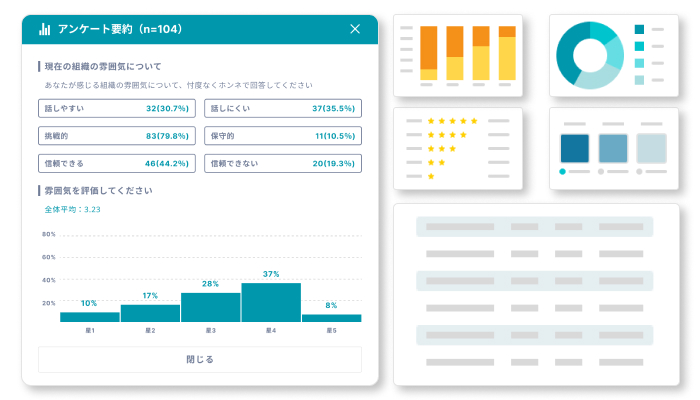Select the 信頼できない response box
The height and width of the screenshot is (400, 700).
tap(283, 162)
